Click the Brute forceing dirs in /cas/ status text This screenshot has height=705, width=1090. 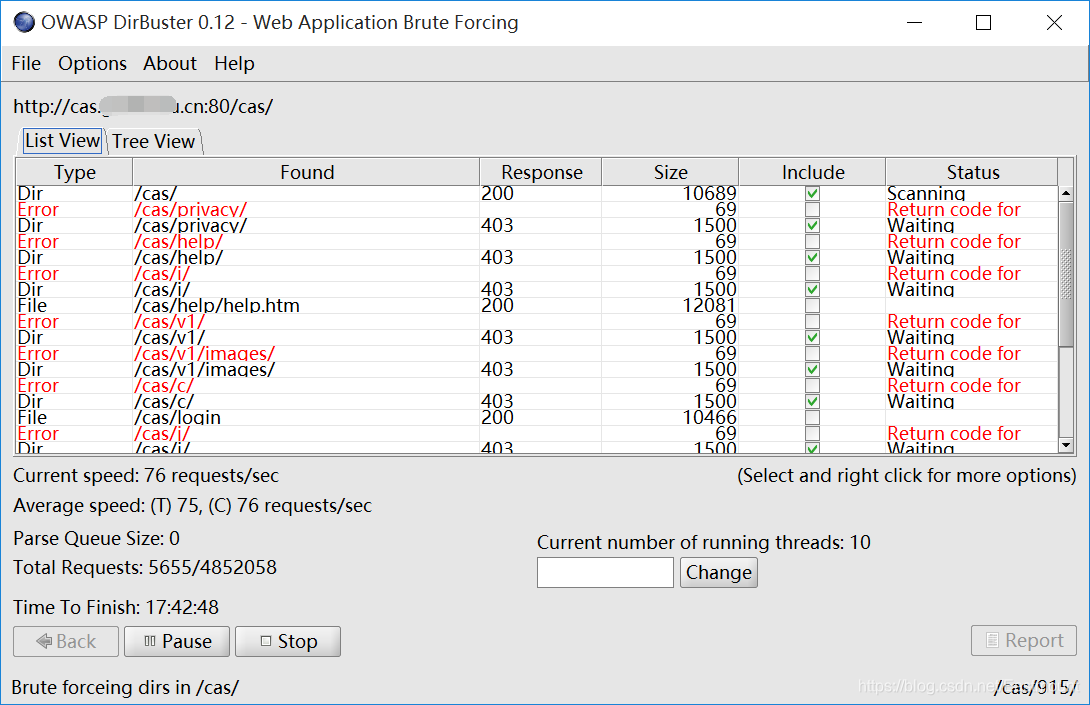point(125,687)
